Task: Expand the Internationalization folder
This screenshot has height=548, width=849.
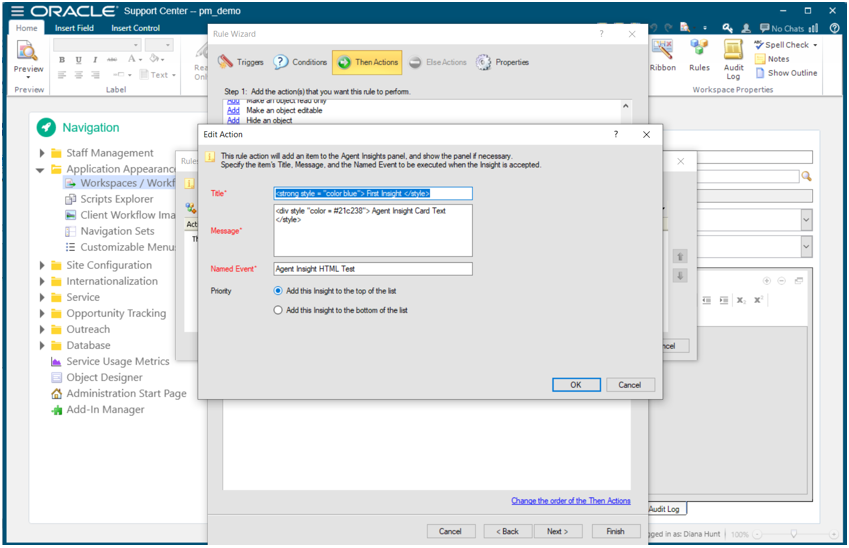Action: [x=42, y=282]
